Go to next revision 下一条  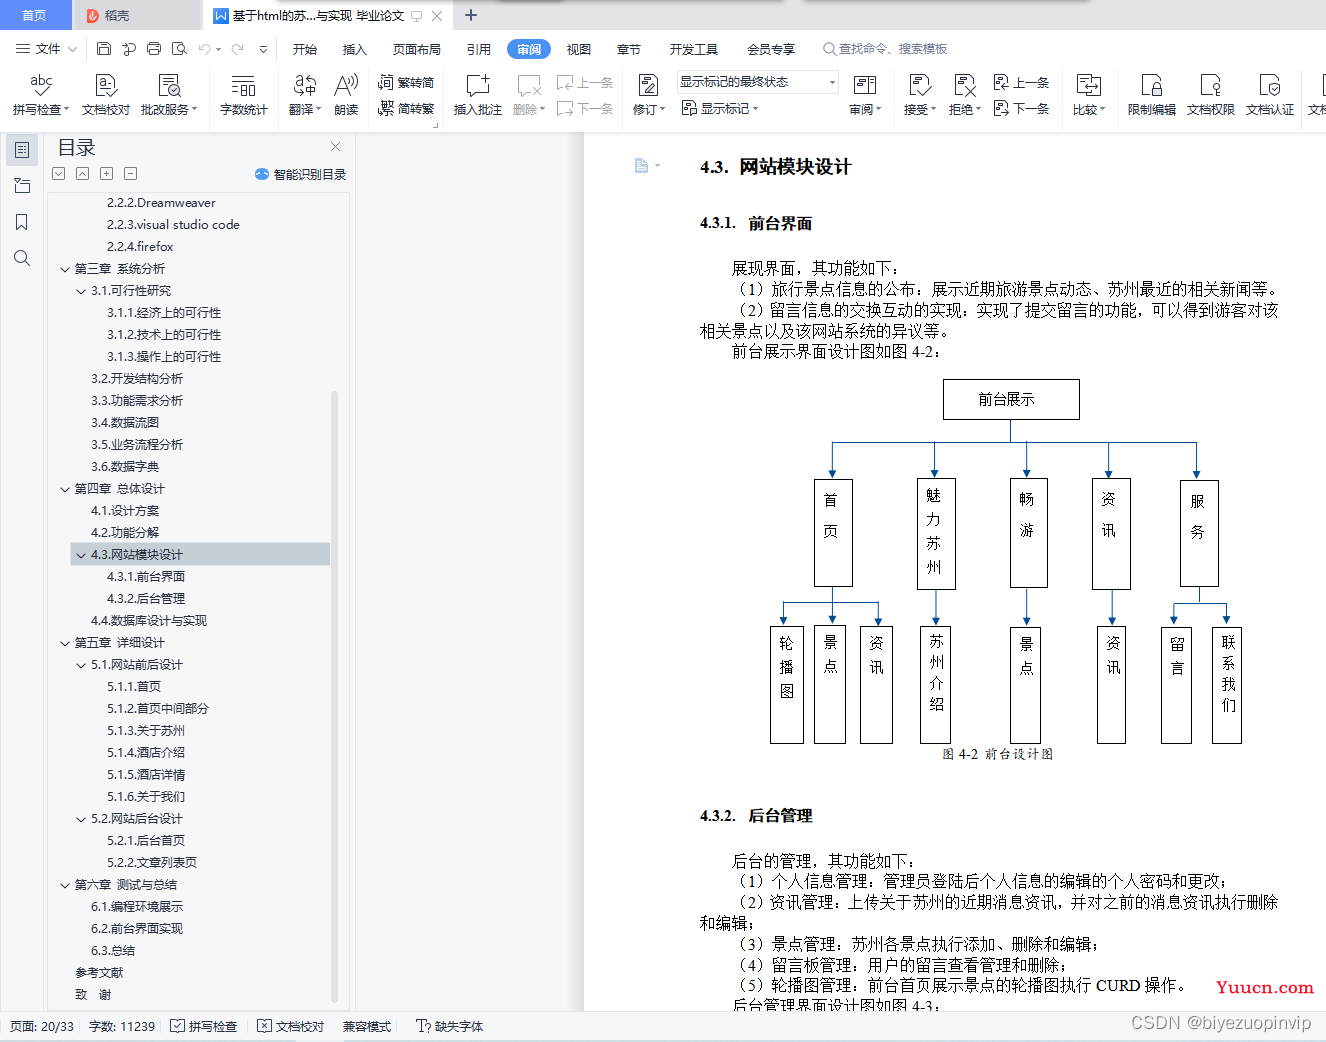point(1022,108)
